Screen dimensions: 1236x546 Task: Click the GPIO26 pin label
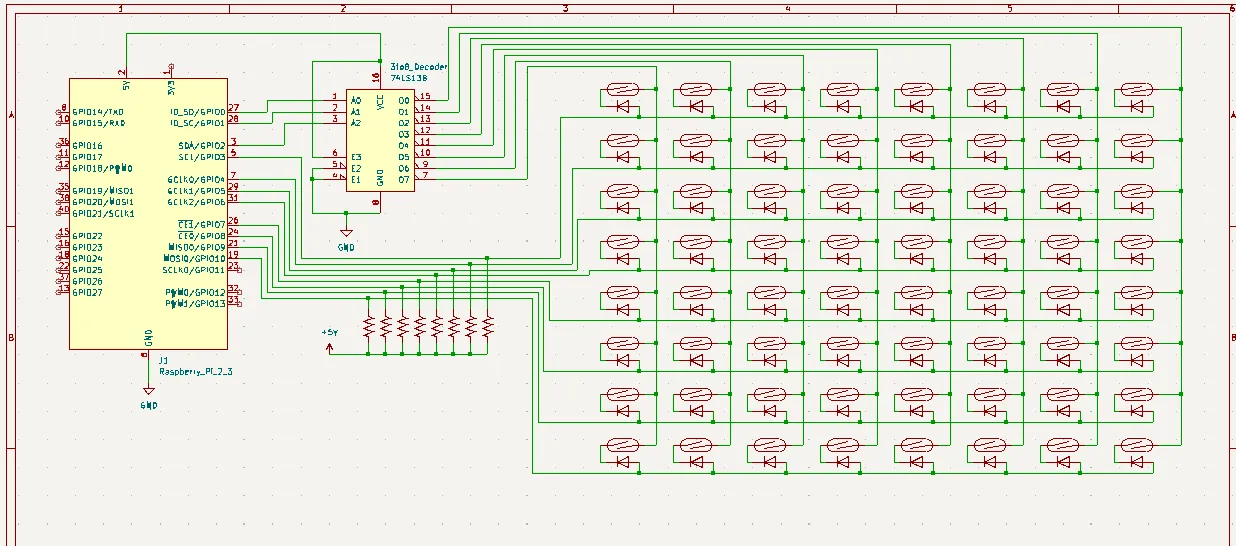87,281
